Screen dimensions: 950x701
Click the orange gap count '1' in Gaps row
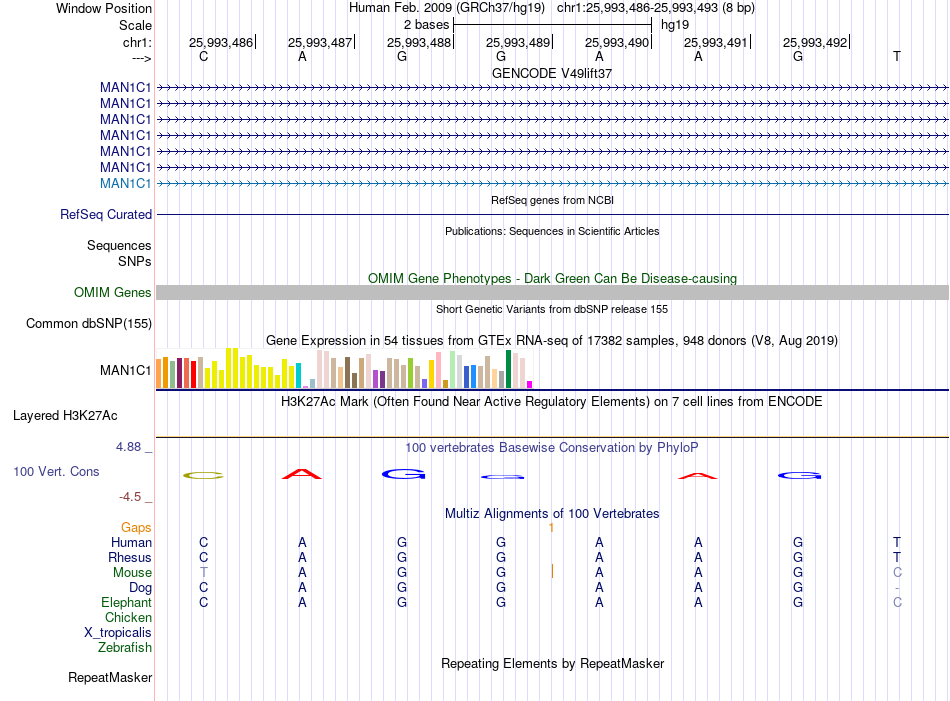(x=551, y=528)
